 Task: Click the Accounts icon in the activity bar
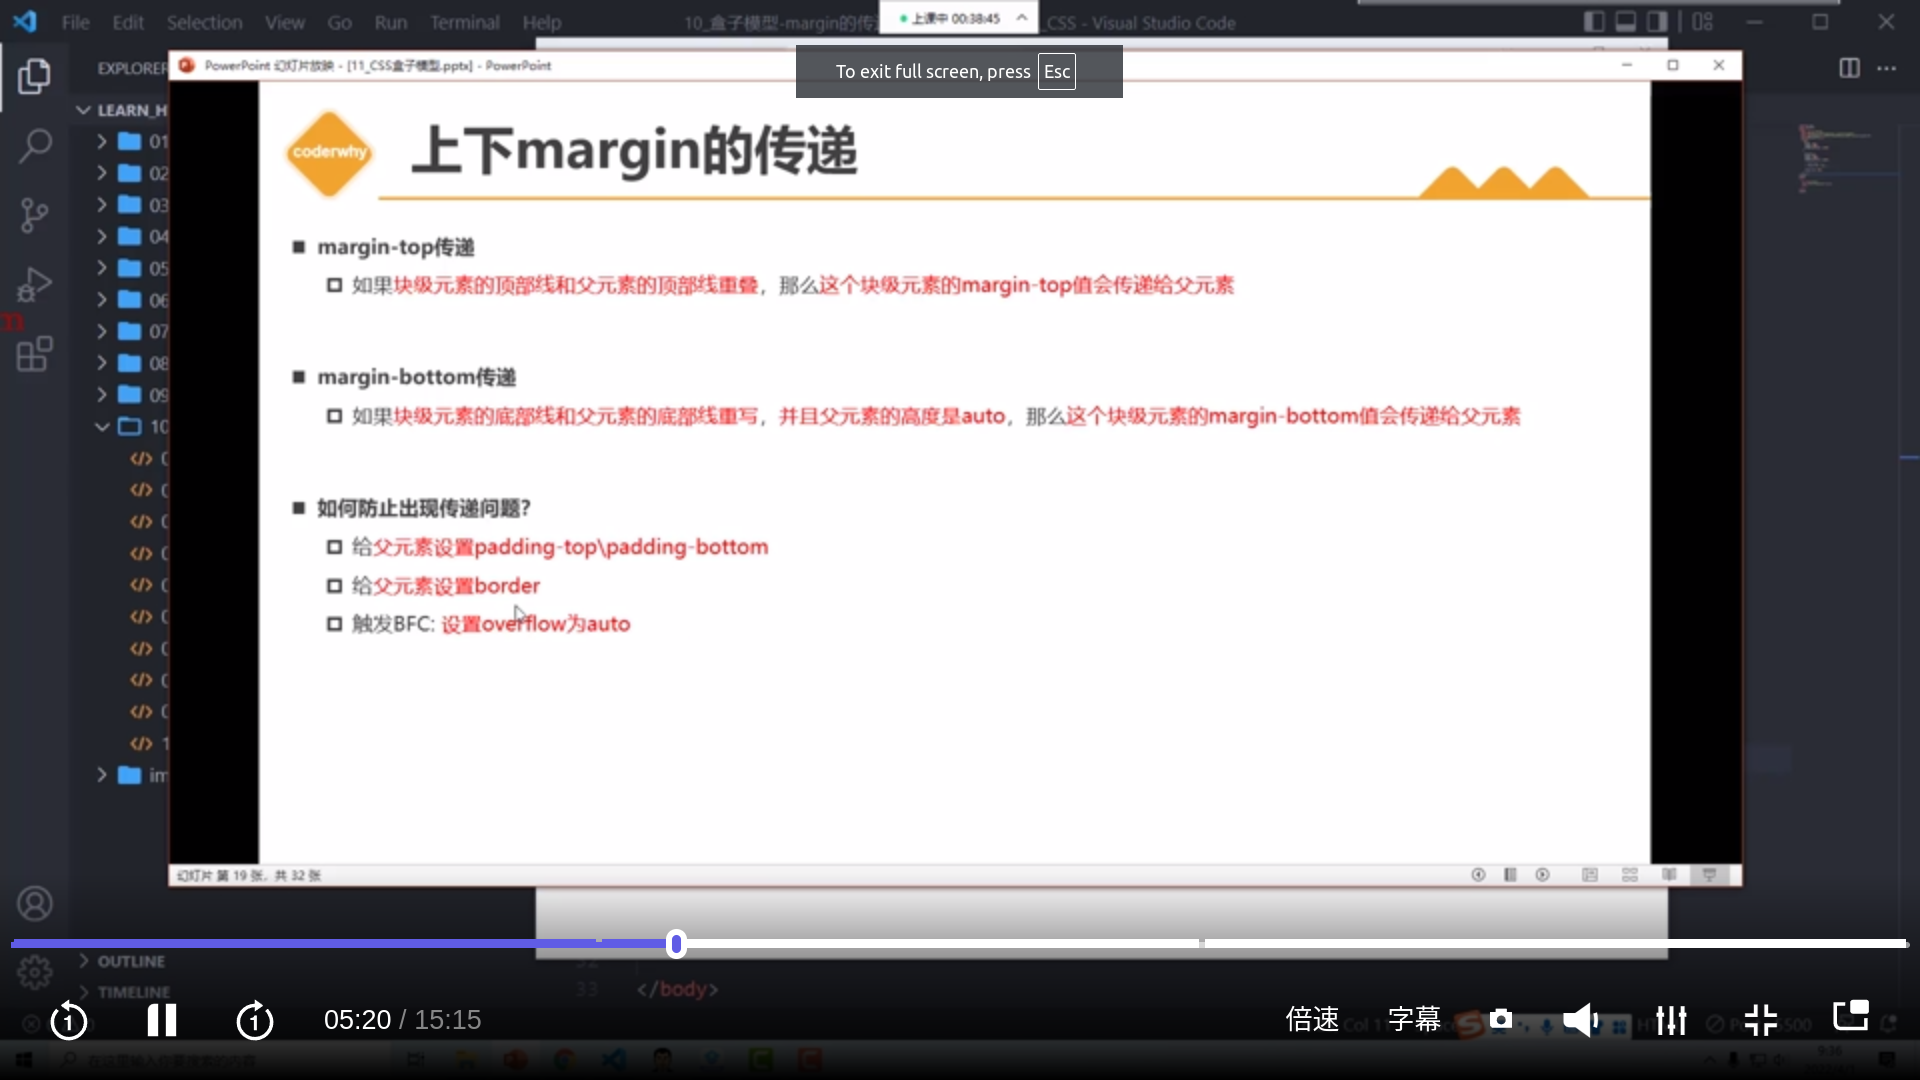(35, 904)
